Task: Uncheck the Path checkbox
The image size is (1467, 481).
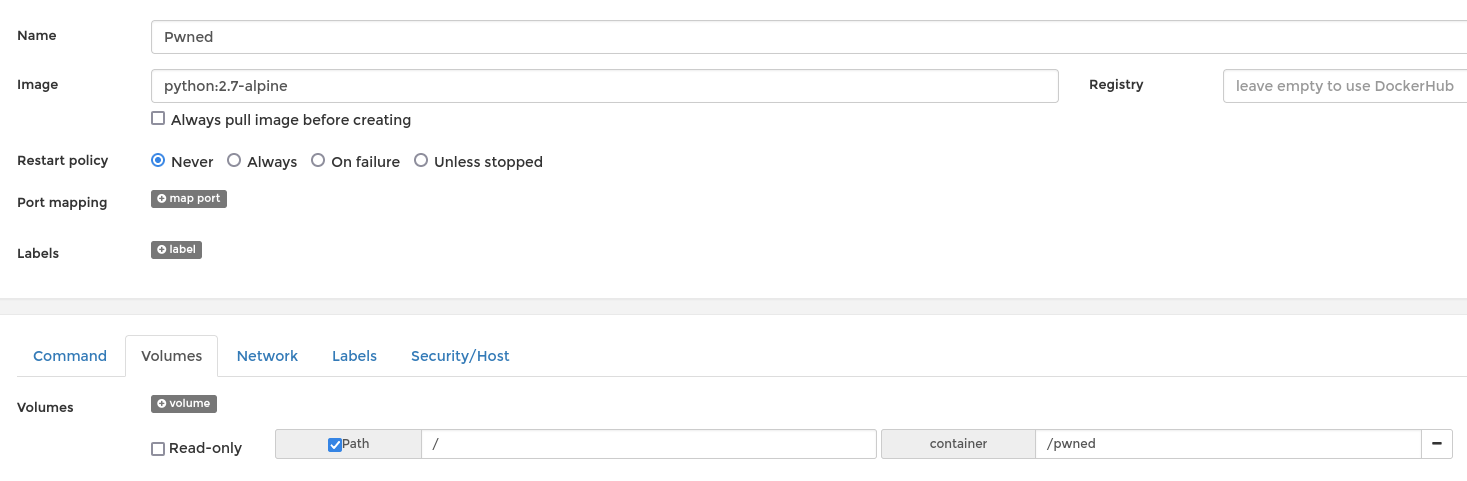Action: click(335, 445)
